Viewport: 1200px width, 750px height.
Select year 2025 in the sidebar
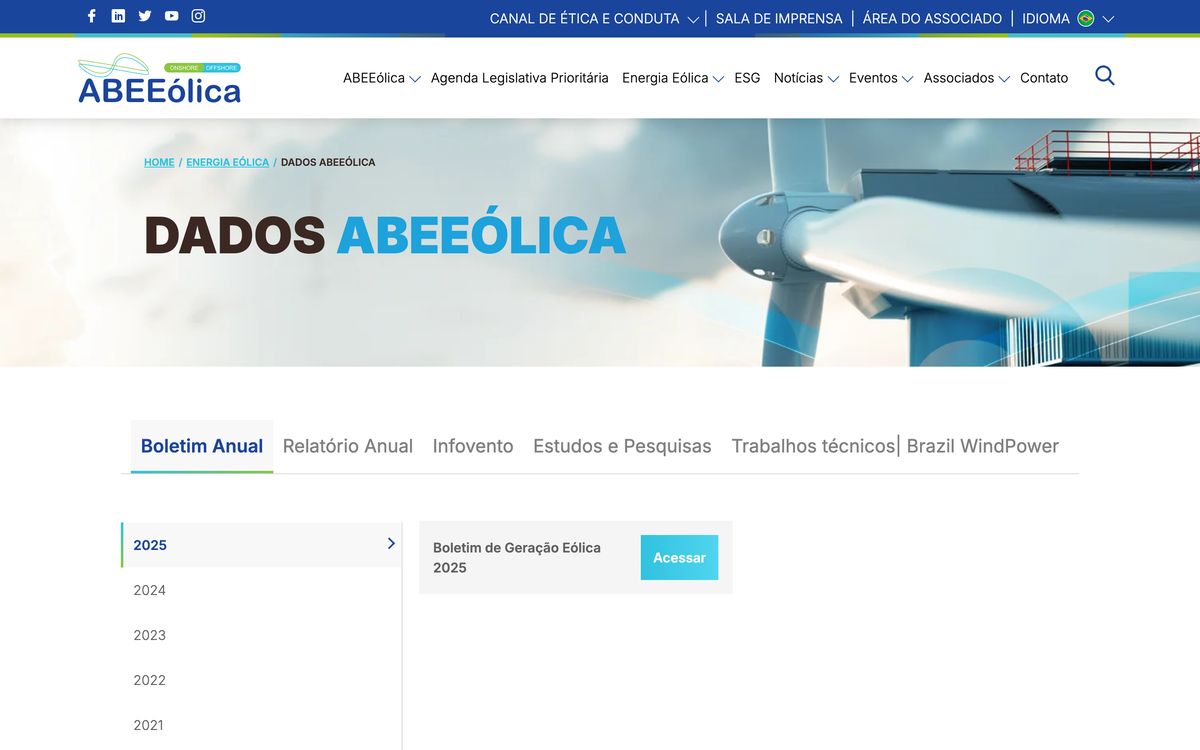pyautogui.click(x=261, y=545)
